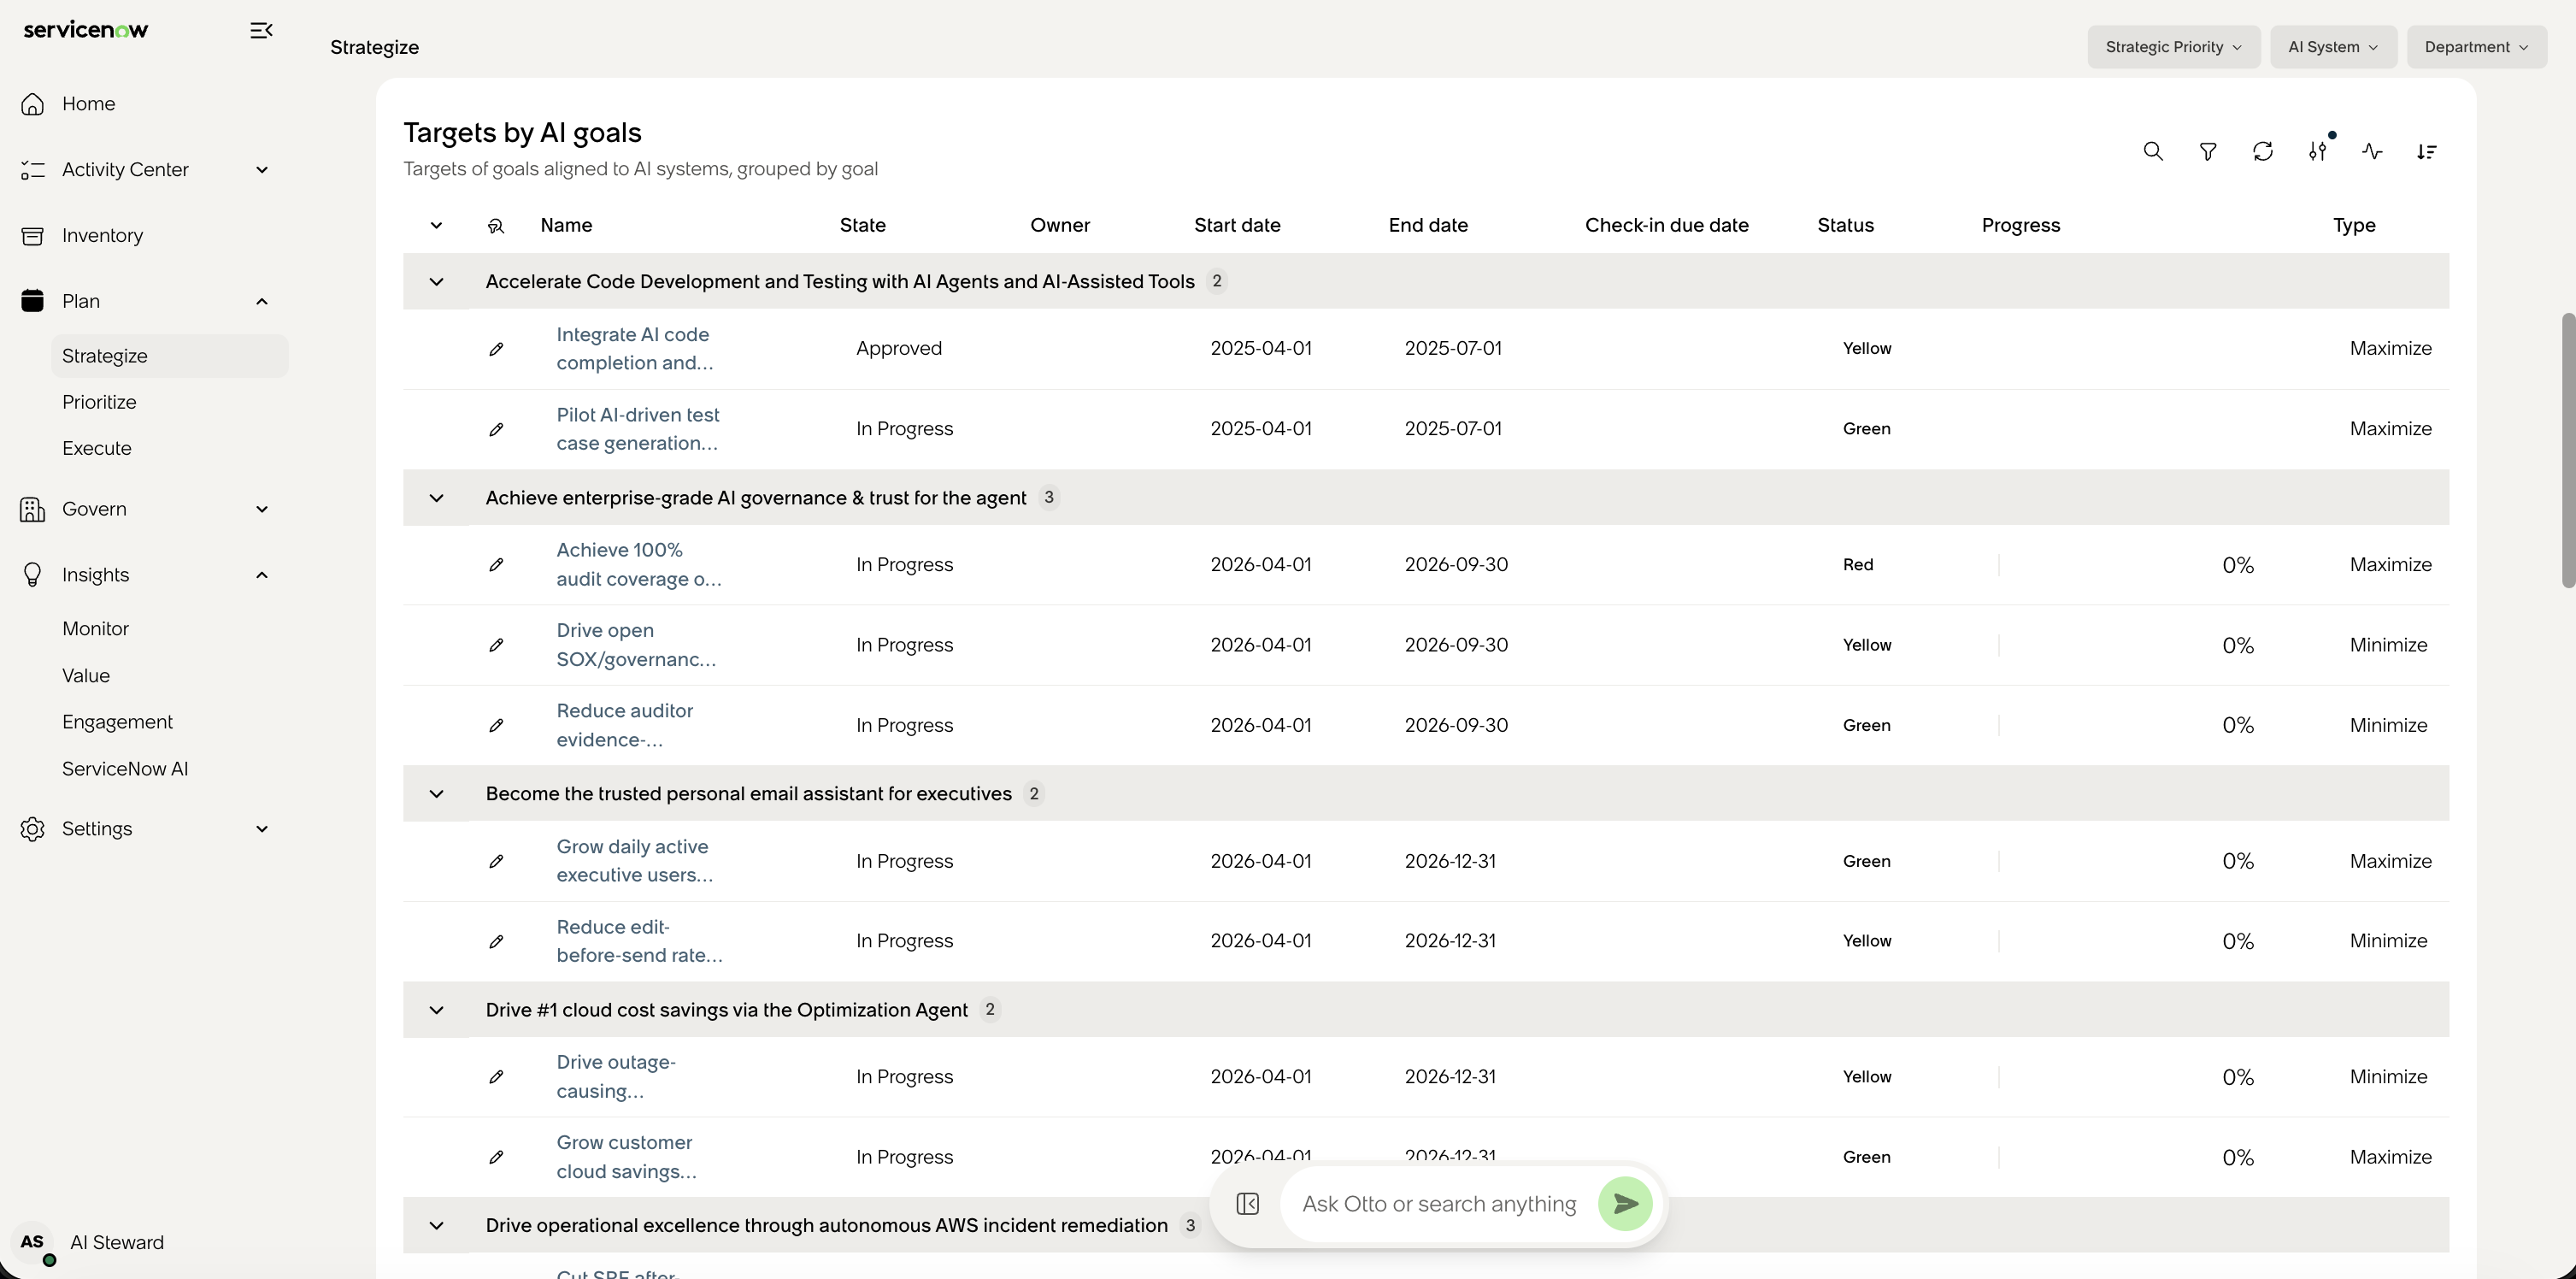Click the Settings gear icon
This screenshot has width=2576, height=1279.
[32, 829]
